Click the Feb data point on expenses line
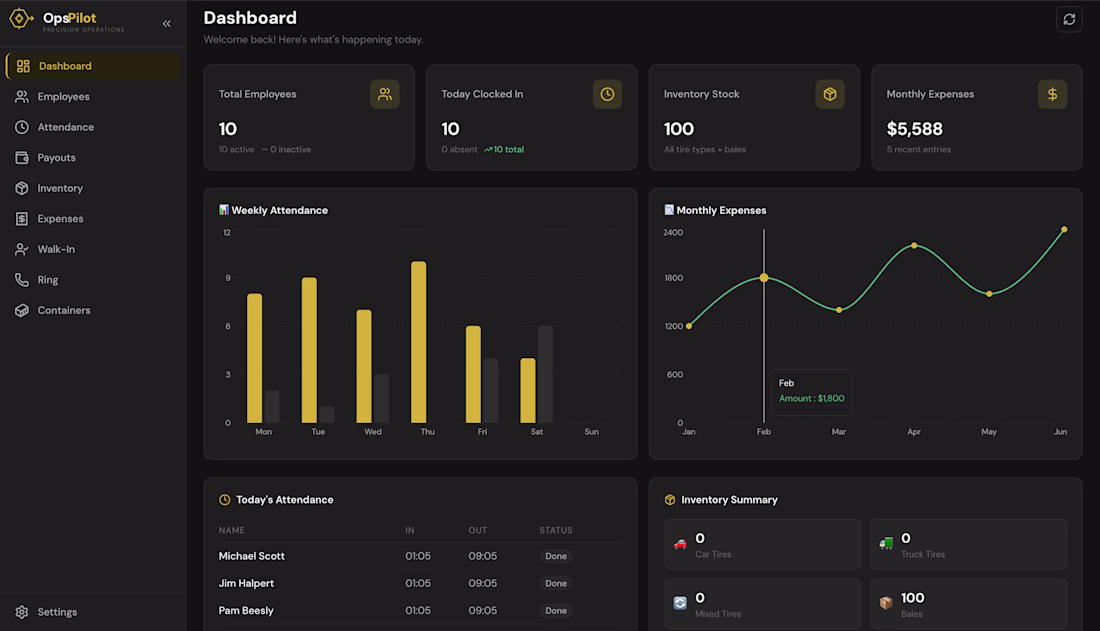 (764, 278)
